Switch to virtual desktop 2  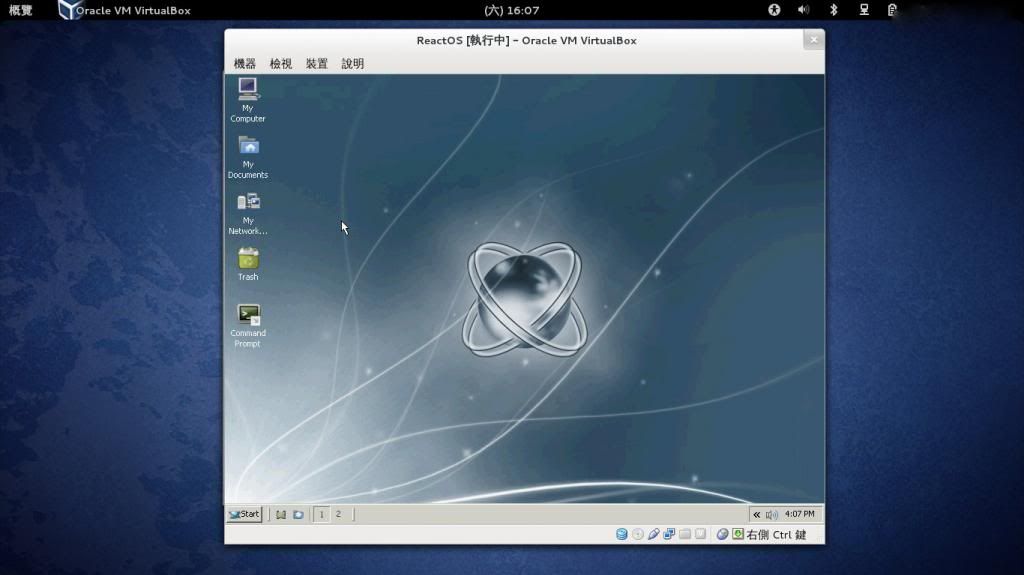(x=338, y=514)
